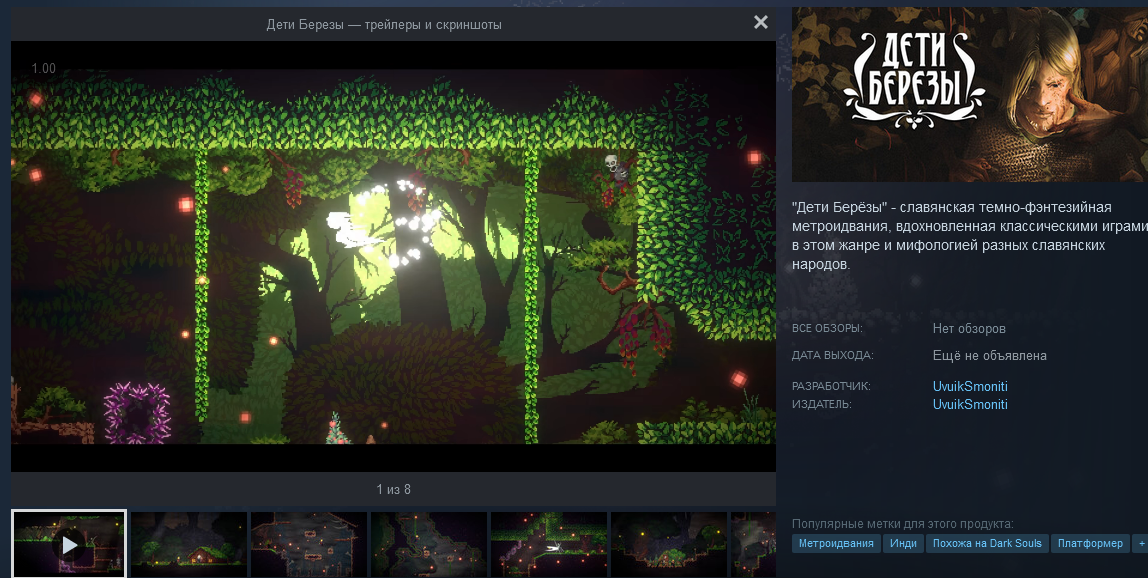The width and height of the screenshot is (1148, 578).
Task: Select the Похожа на Dark Souls tag
Action: pos(987,544)
